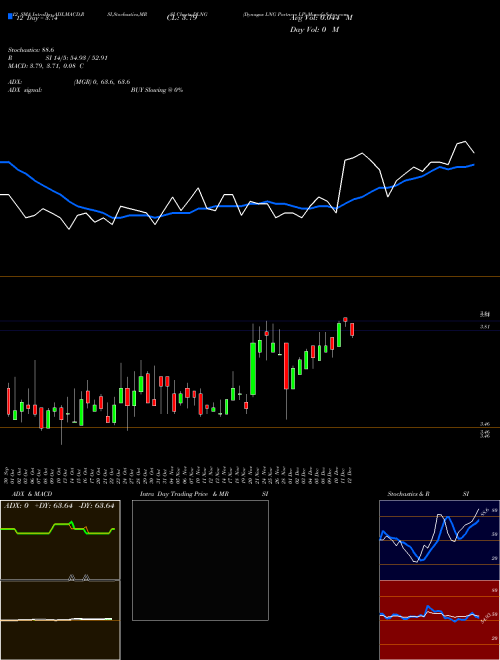Click the empty intraday trading price chart box
Screen dimensions: 500x660
[200, 560]
